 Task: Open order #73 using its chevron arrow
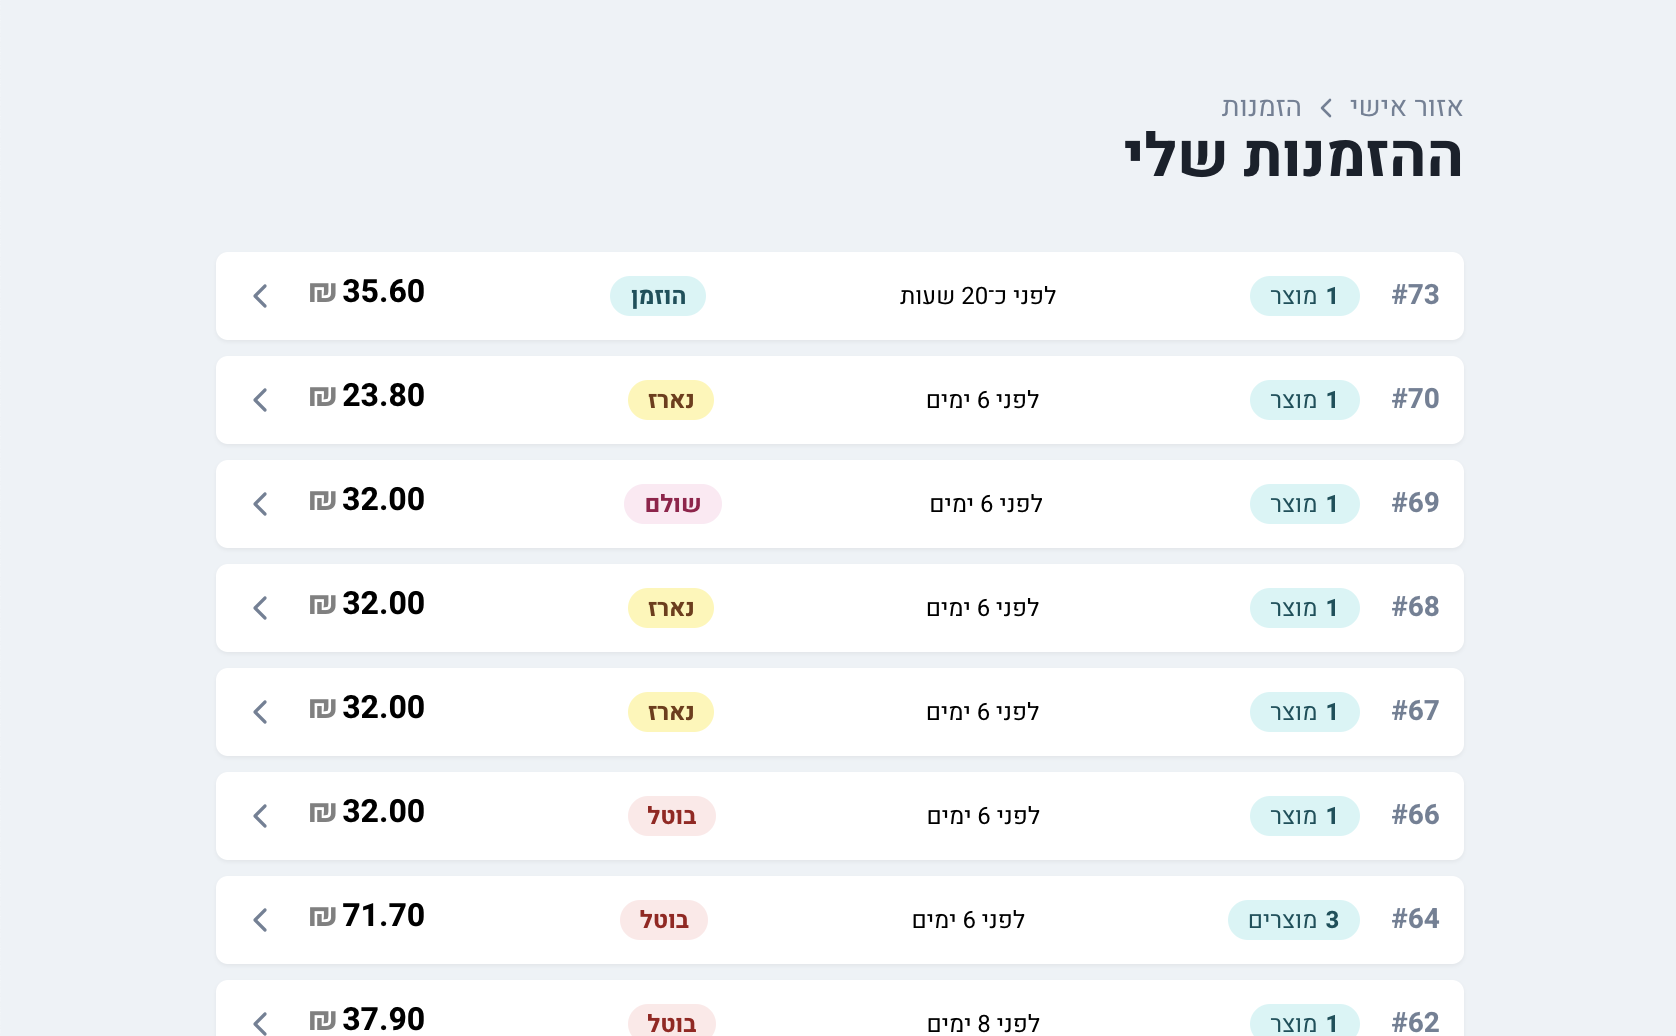(x=260, y=296)
